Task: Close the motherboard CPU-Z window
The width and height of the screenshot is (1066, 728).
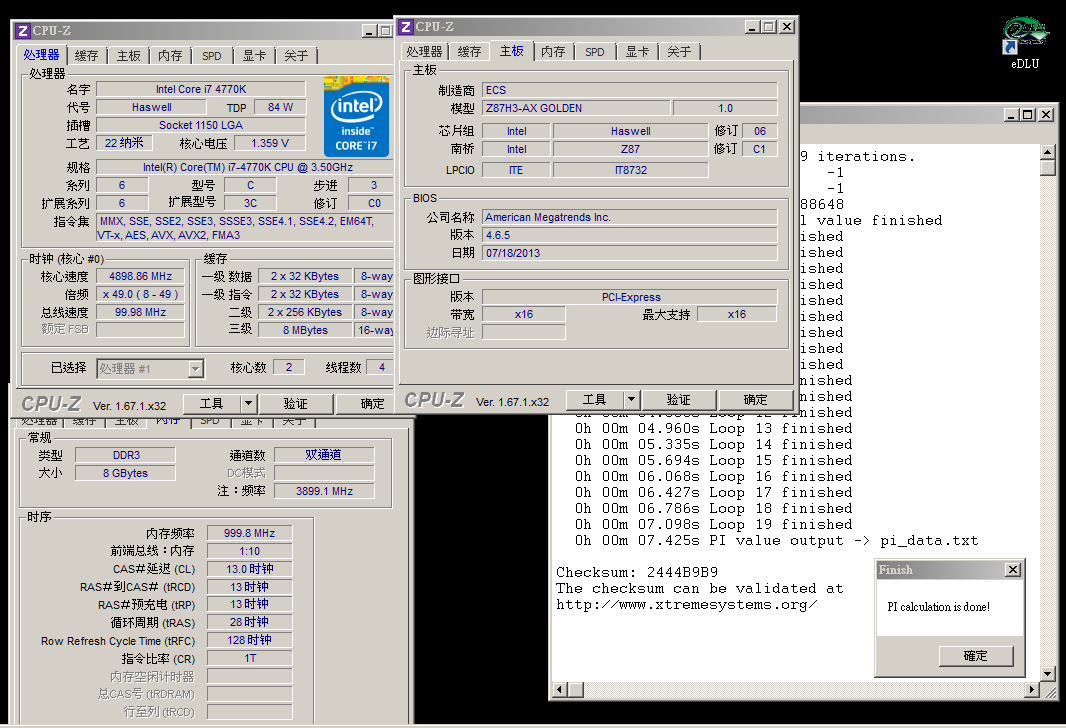Action: click(x=787, y=27)
